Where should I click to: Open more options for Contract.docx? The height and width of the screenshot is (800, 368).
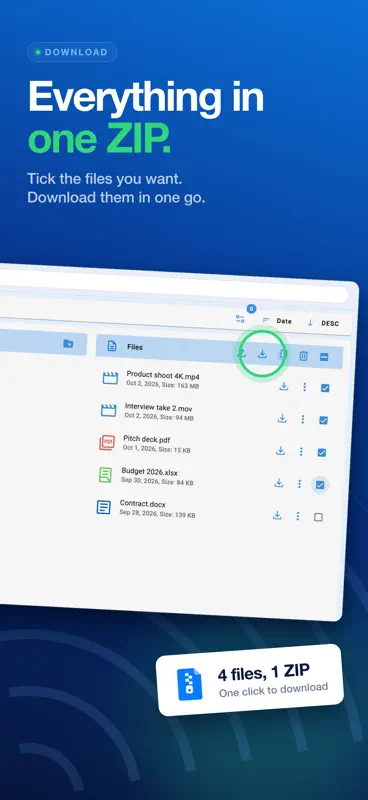click(x=298, y=516)
